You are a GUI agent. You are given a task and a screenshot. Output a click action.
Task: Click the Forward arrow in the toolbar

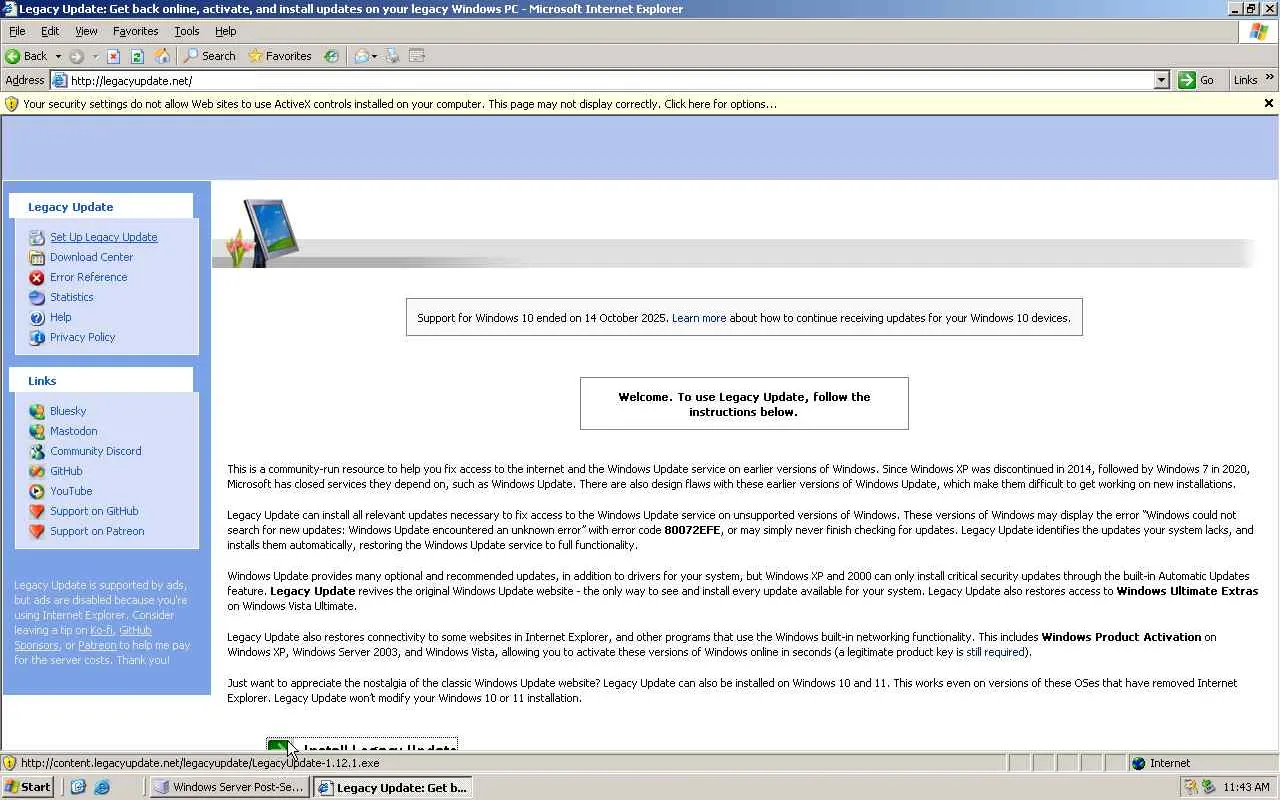coord(76,56)
